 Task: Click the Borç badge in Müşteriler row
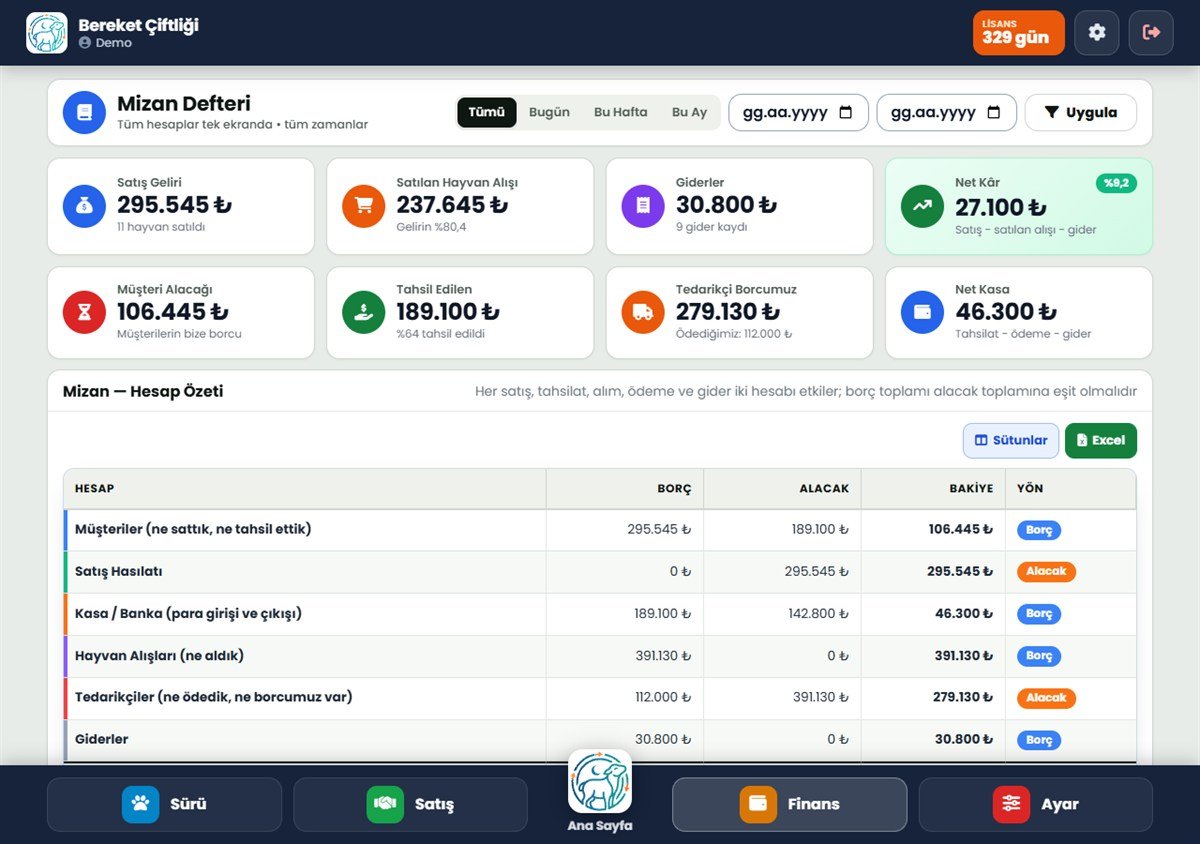pyautogui.click(x=1039, y=530)
